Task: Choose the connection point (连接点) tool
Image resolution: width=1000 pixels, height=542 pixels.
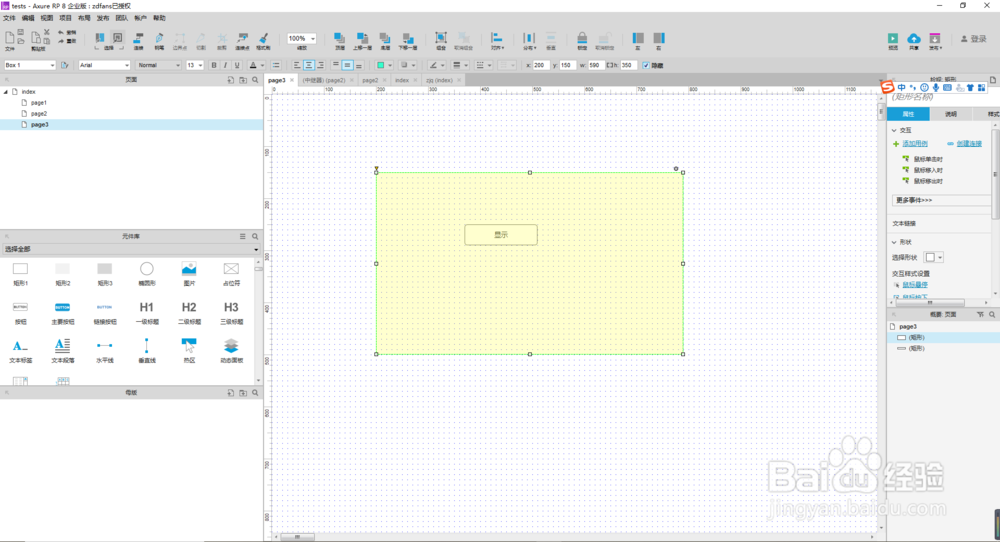Action: 242,41
